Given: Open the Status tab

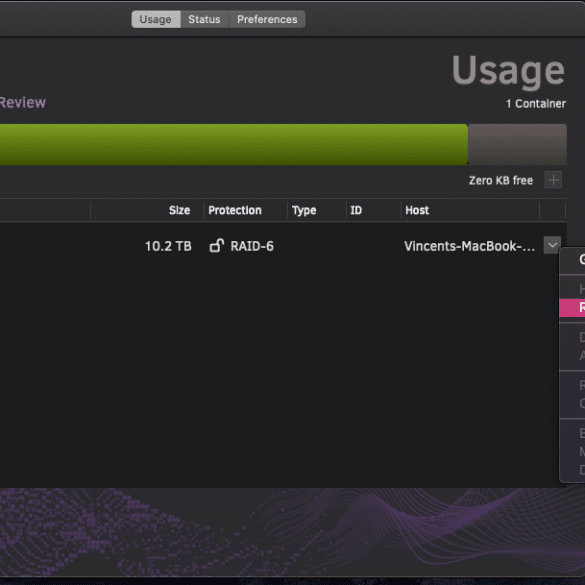Looking at the screenshot, I should 204,19.
